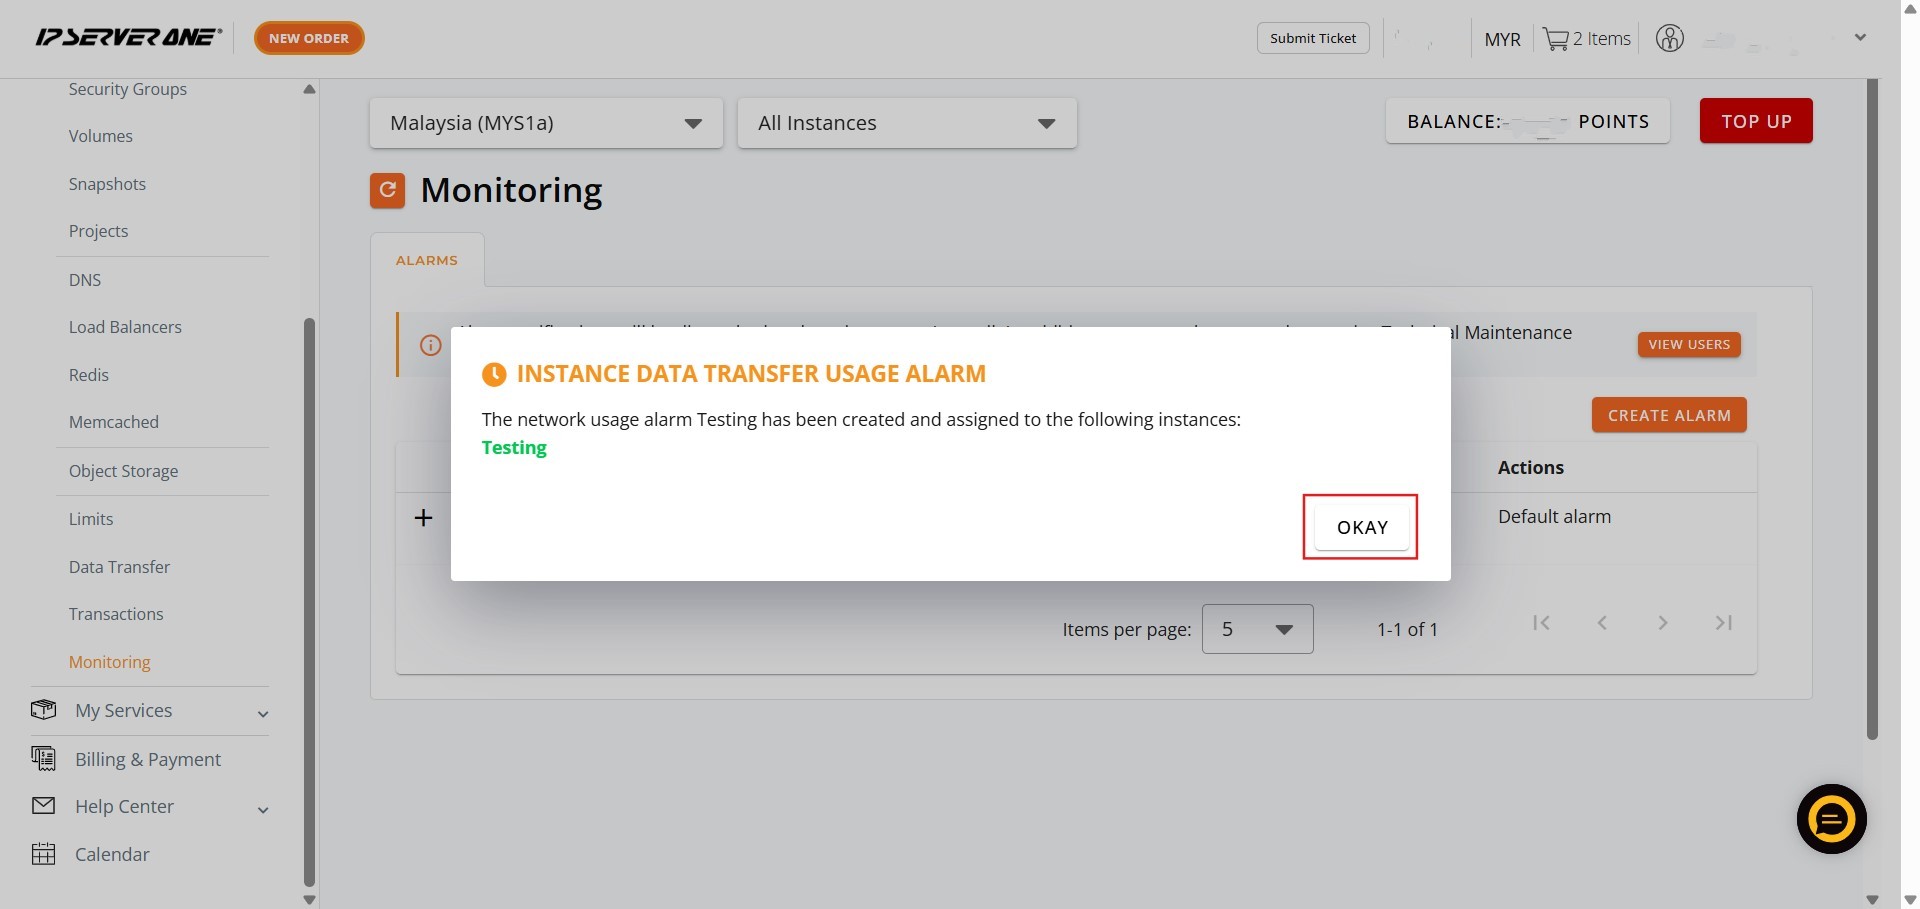Click the OKAY button in the alarm dialog
The height and width of the screenshot is (909, 1920).
(x=1361, y=527)
